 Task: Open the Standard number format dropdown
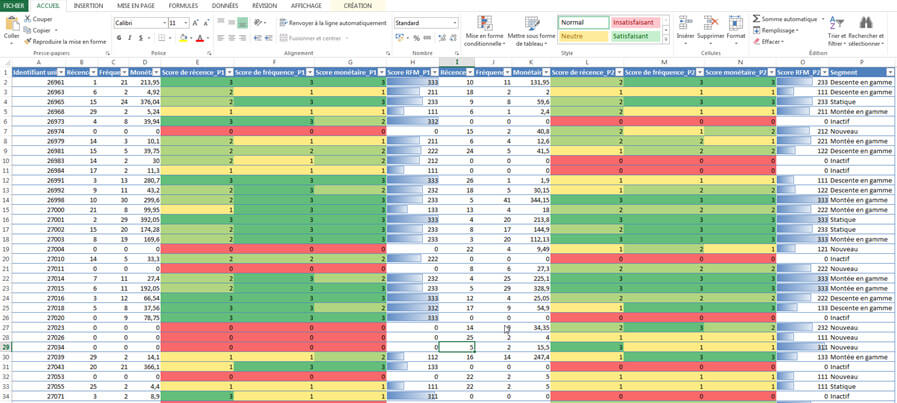point(455,23)
